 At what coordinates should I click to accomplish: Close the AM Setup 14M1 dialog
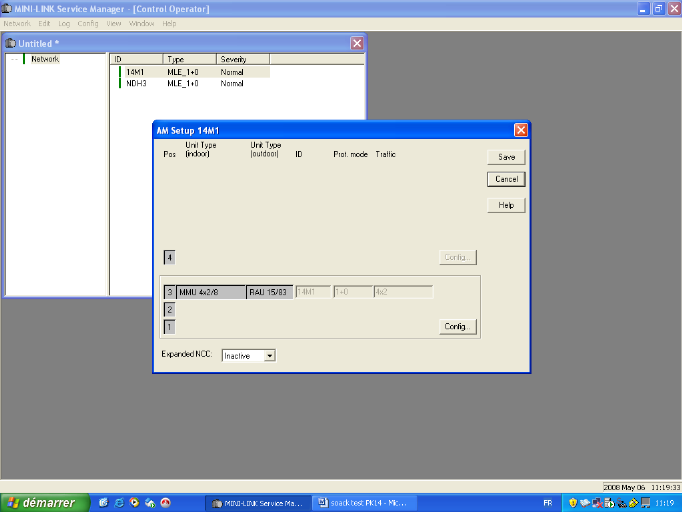[521, 130]
